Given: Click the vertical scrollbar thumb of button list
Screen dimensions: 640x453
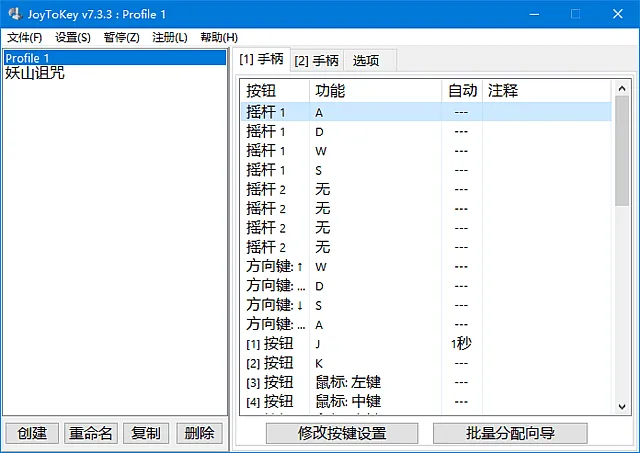Looking at the screenshot, I should coord(622,151).
